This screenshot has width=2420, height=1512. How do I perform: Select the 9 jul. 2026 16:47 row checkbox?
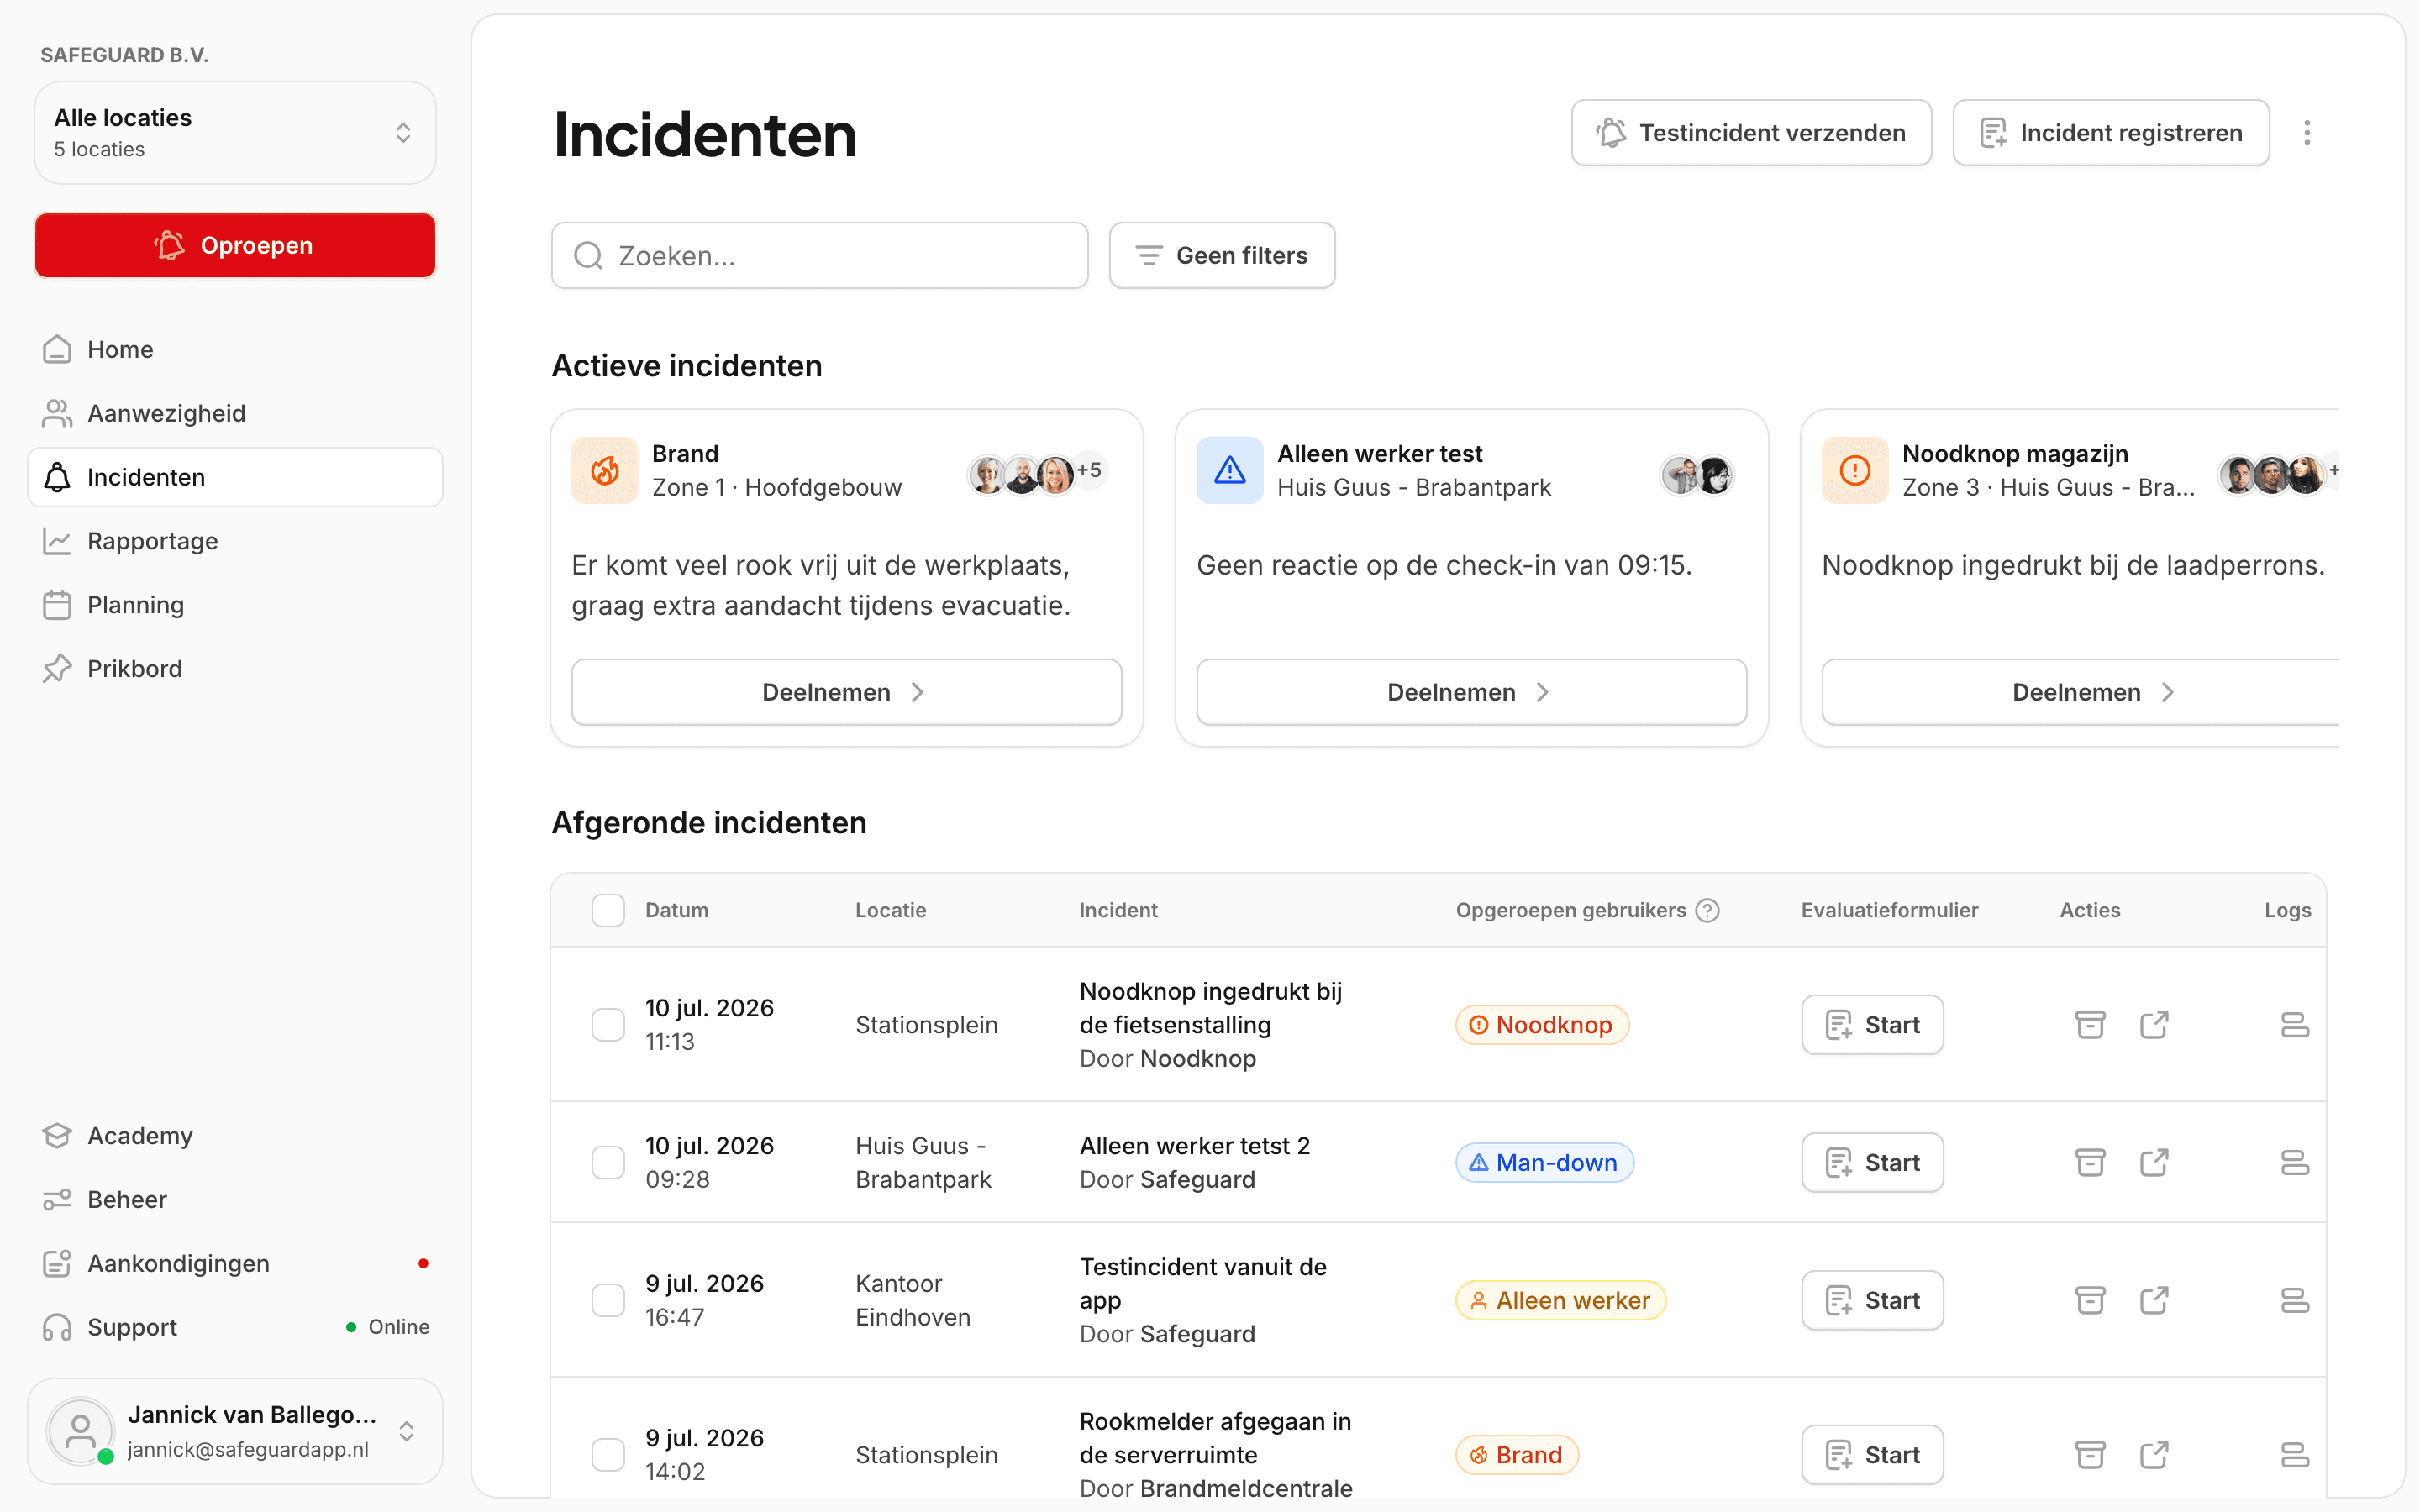click(608, 1300)
